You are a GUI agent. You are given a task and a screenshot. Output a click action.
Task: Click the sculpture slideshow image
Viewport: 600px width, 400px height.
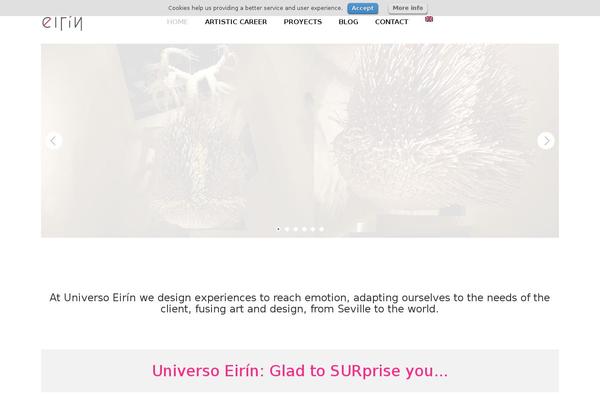pyautogui.click(x=300, y=140)
